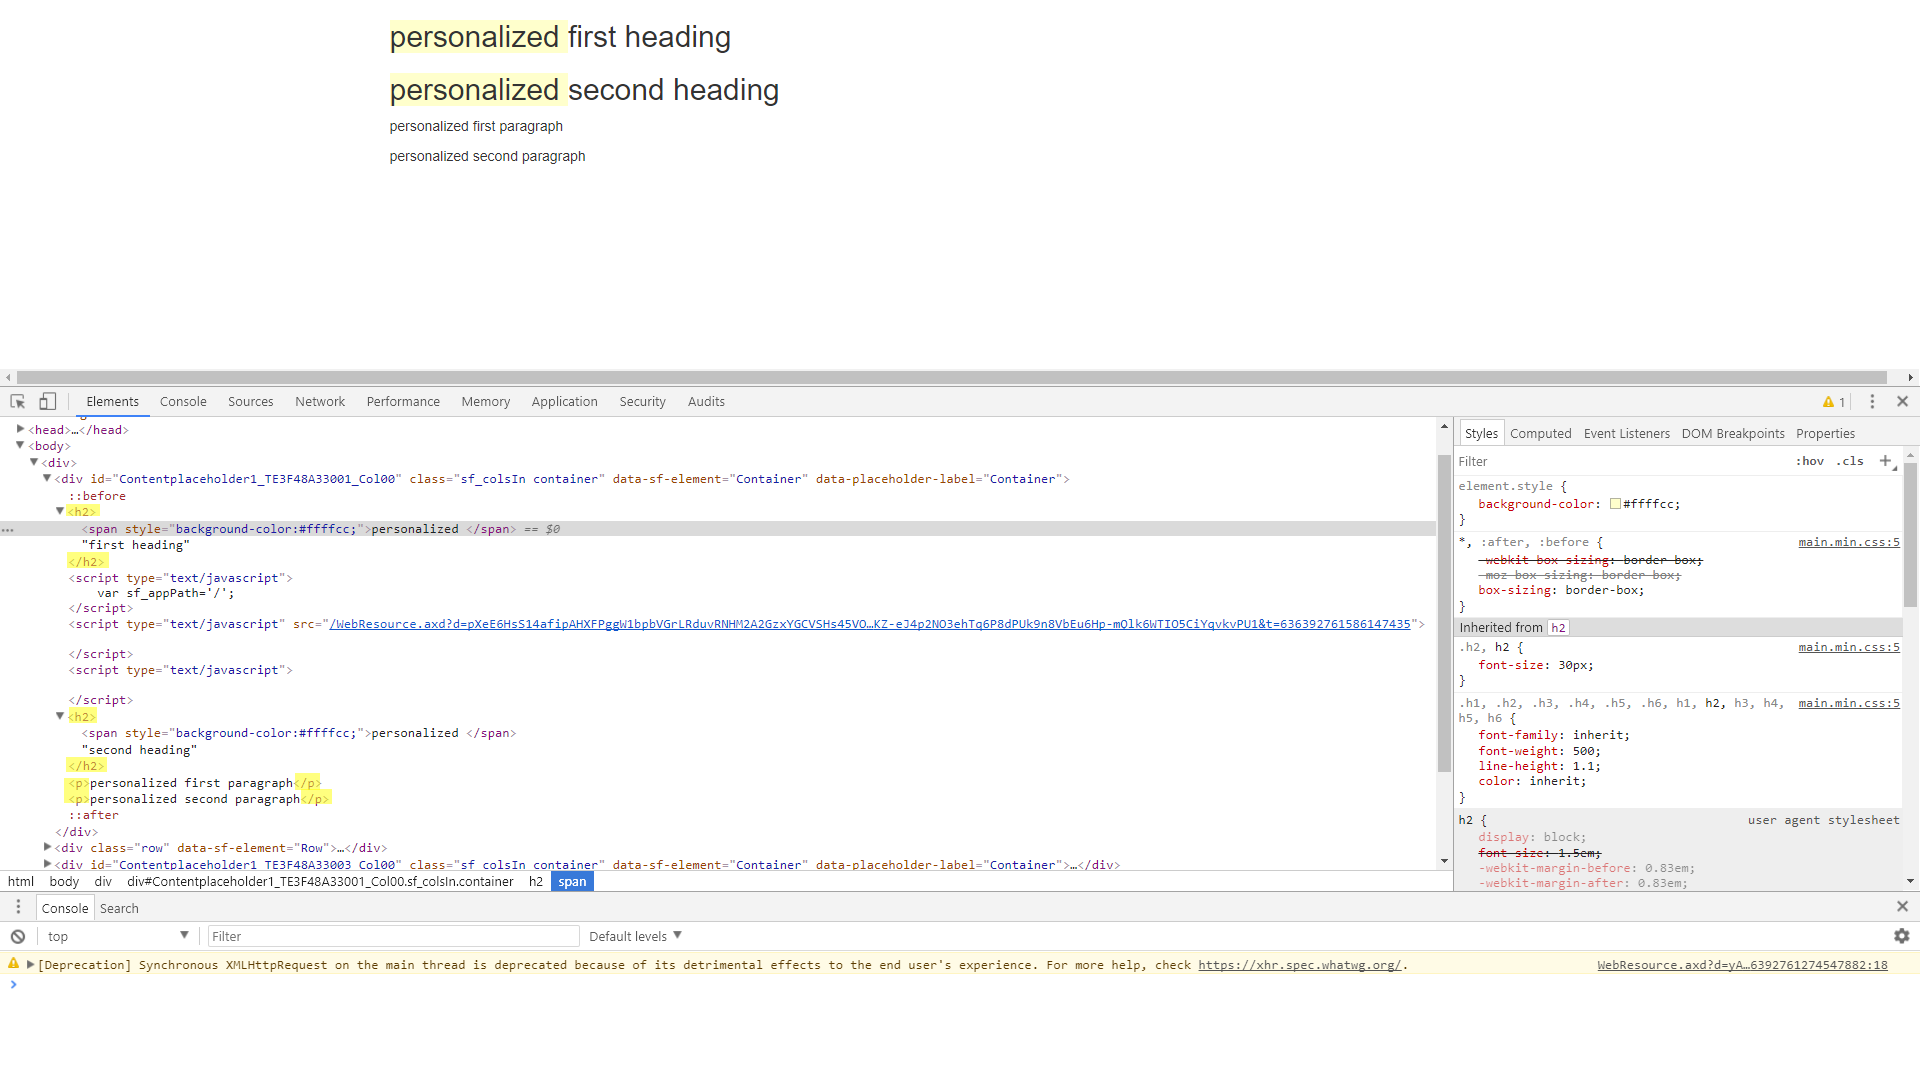Open the Application tab

coord(564,401)
